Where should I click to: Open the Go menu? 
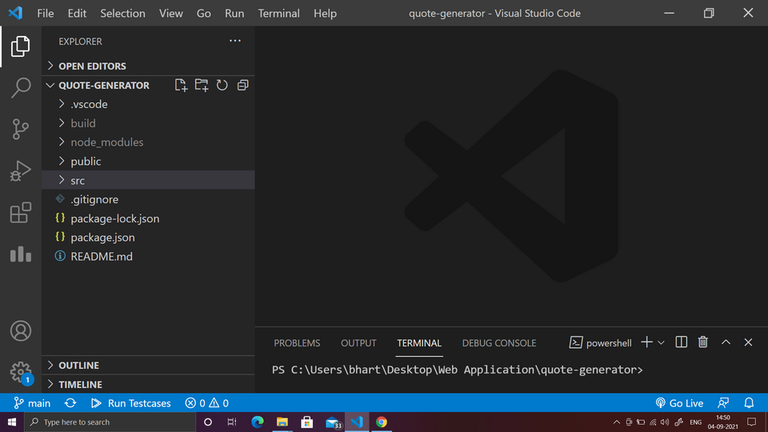pos(204,13)
